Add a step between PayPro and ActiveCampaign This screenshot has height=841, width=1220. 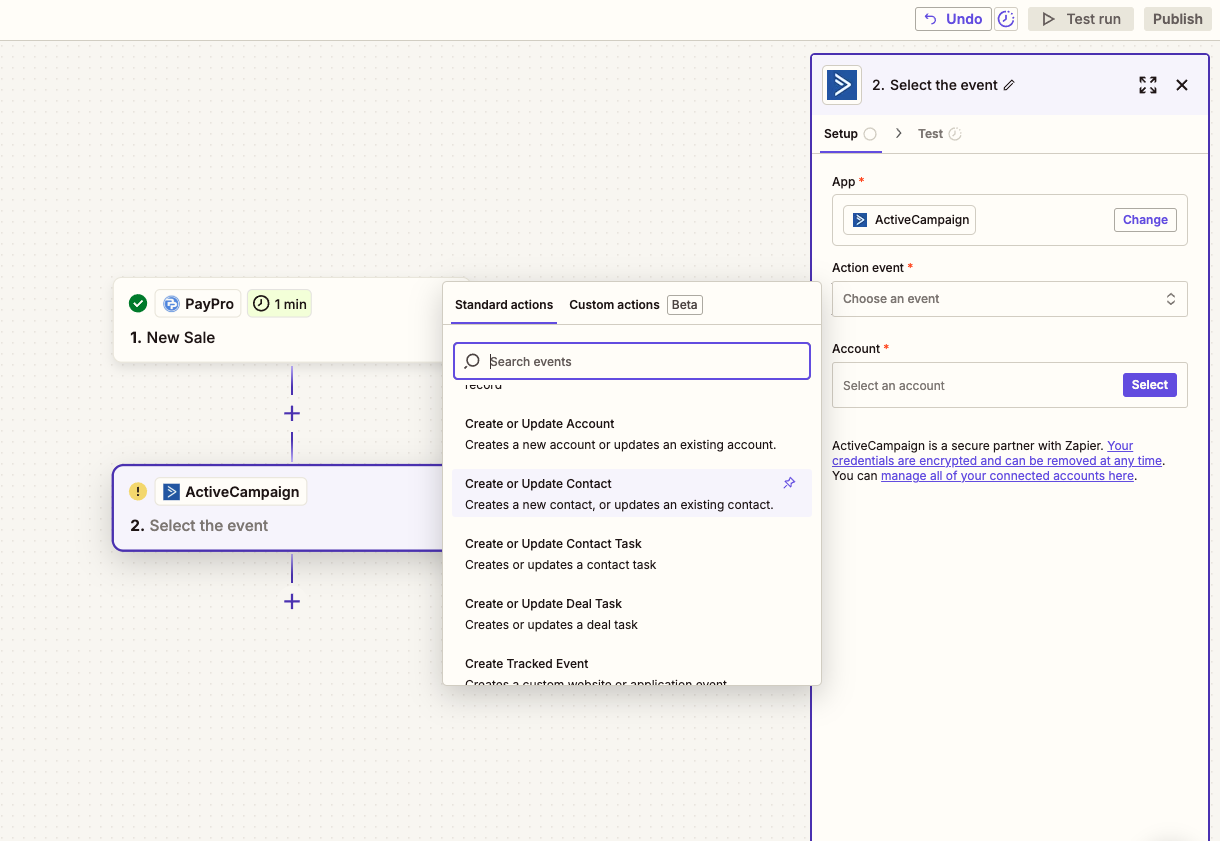tap(292, 413)
